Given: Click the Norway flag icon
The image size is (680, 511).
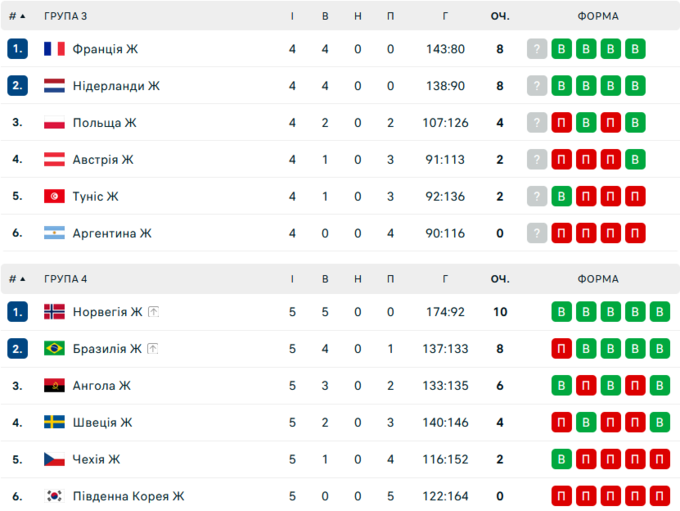Looking at the screenshot, I should click(x=54, y=312).
